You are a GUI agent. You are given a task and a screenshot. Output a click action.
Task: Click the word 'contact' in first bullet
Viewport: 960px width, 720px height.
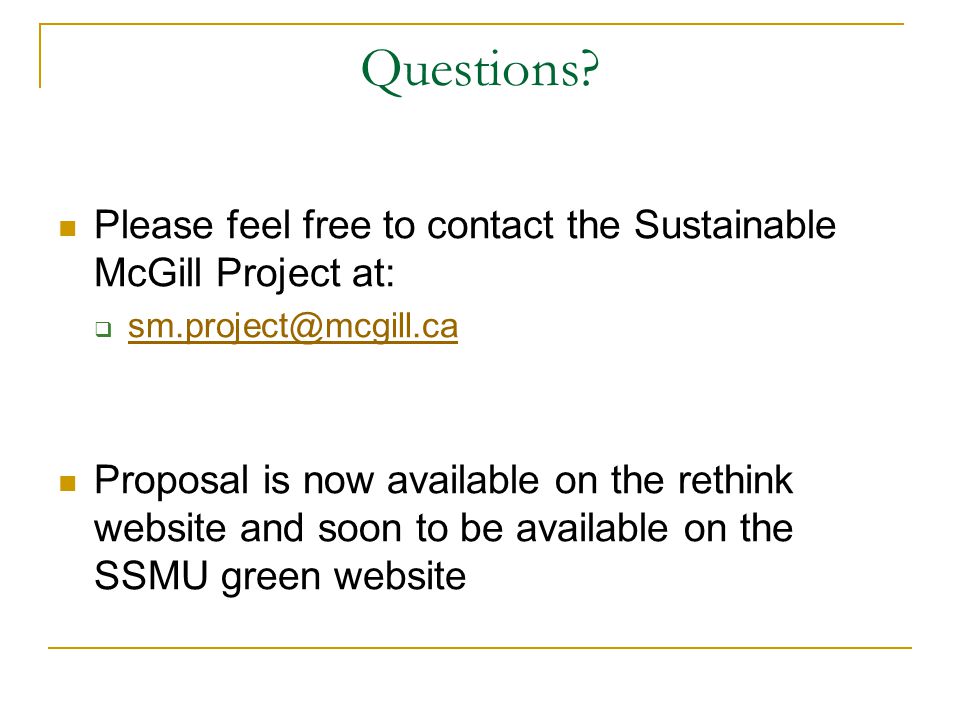(490, 225)
